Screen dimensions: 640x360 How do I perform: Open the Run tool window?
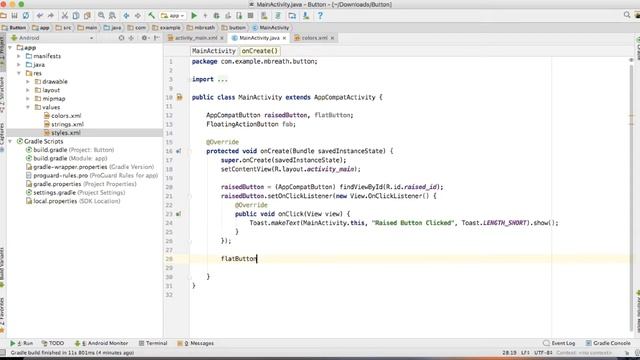coord(21,343)
